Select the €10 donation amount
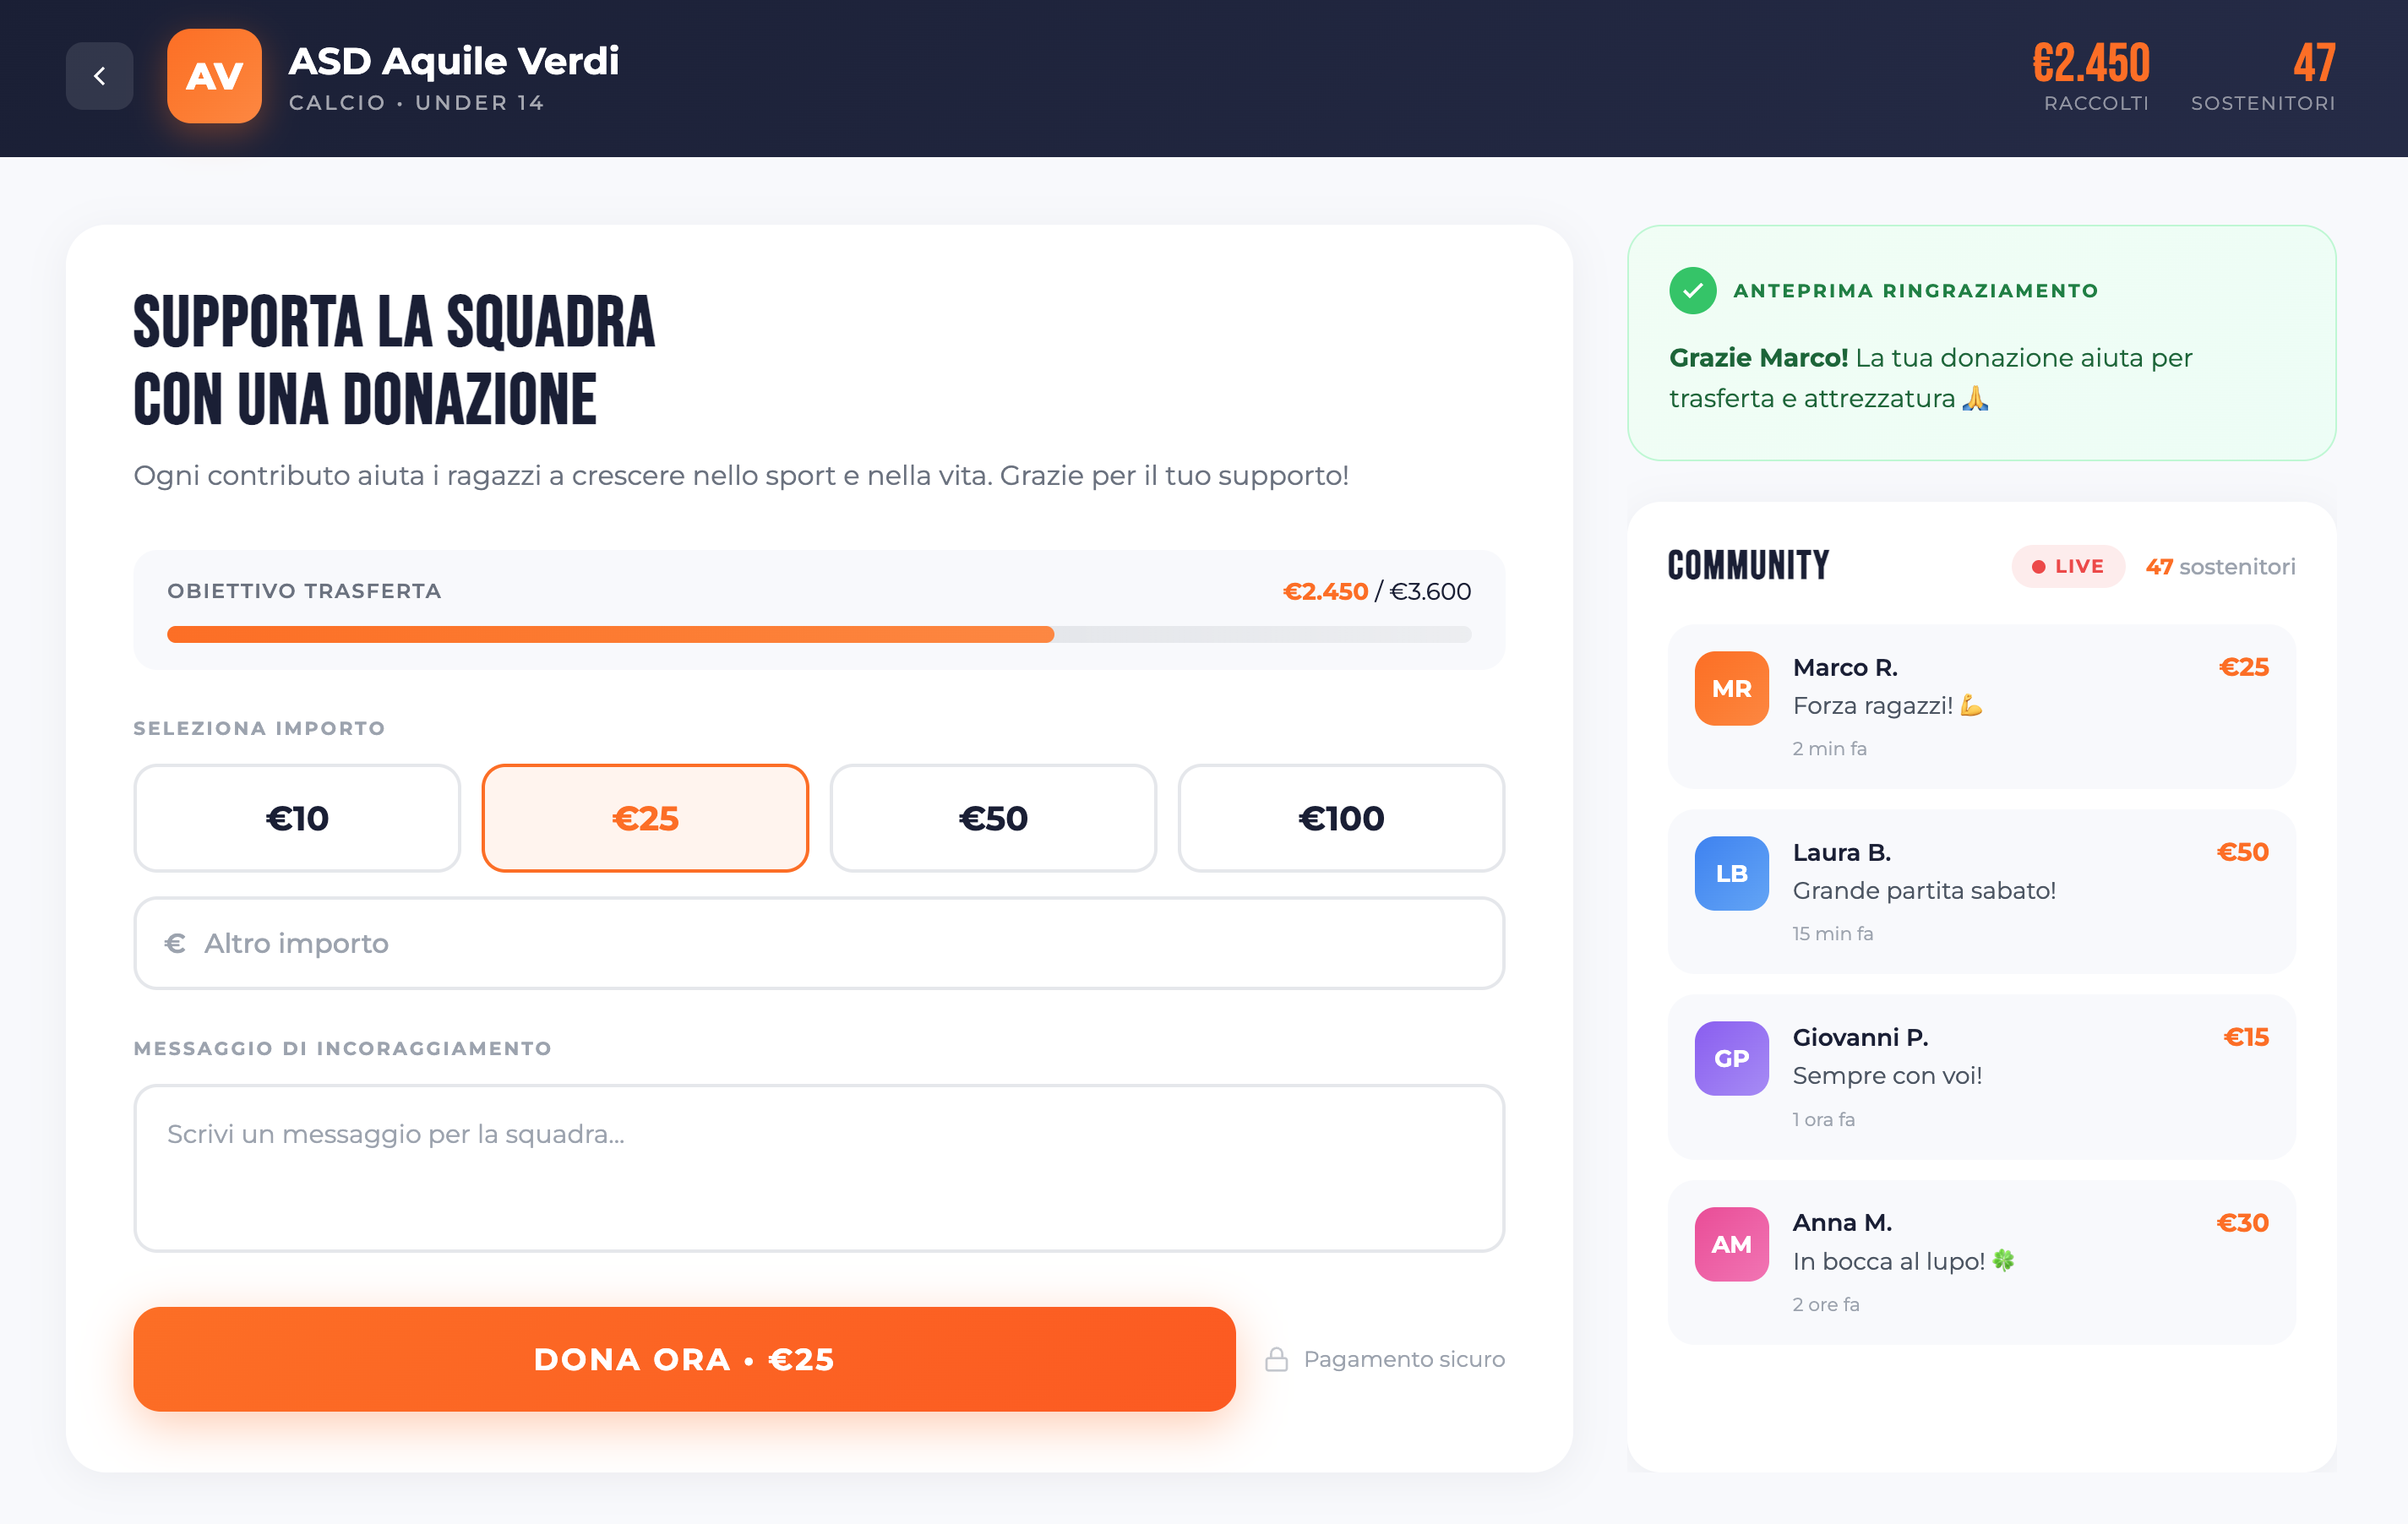The width and height of the screenshot is (2408, 1524). click(297, 818)
